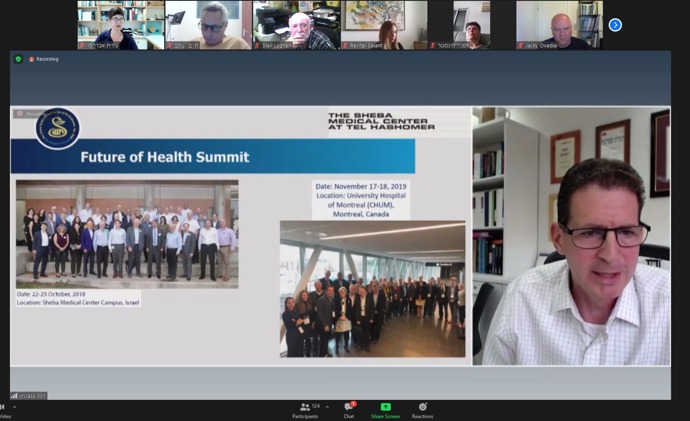This screenshot has width=690, height=421.
Task: Click the green Share Screen button
Action: click(x=385, y=409)
